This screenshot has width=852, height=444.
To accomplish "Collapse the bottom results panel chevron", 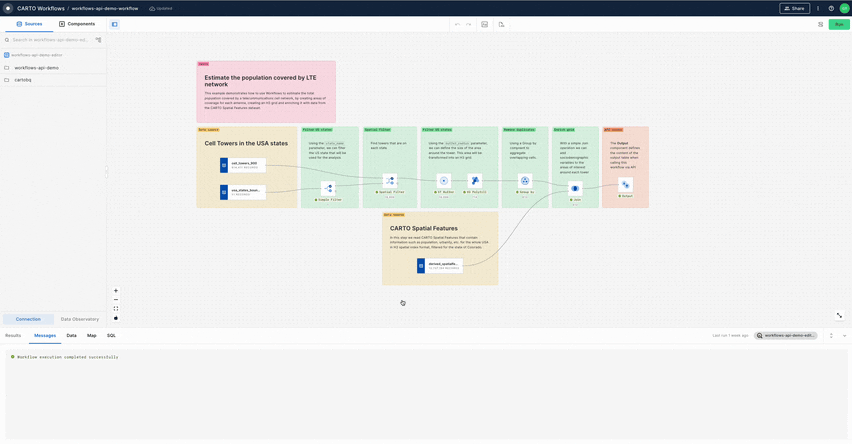I will click(x=844, y=336).
